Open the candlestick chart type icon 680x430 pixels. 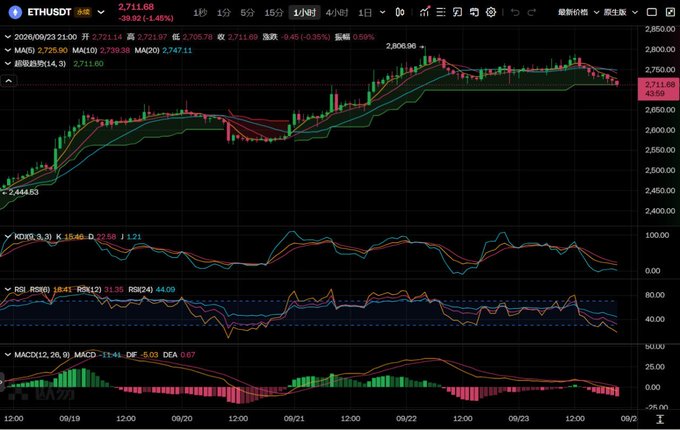coord(400,12)
